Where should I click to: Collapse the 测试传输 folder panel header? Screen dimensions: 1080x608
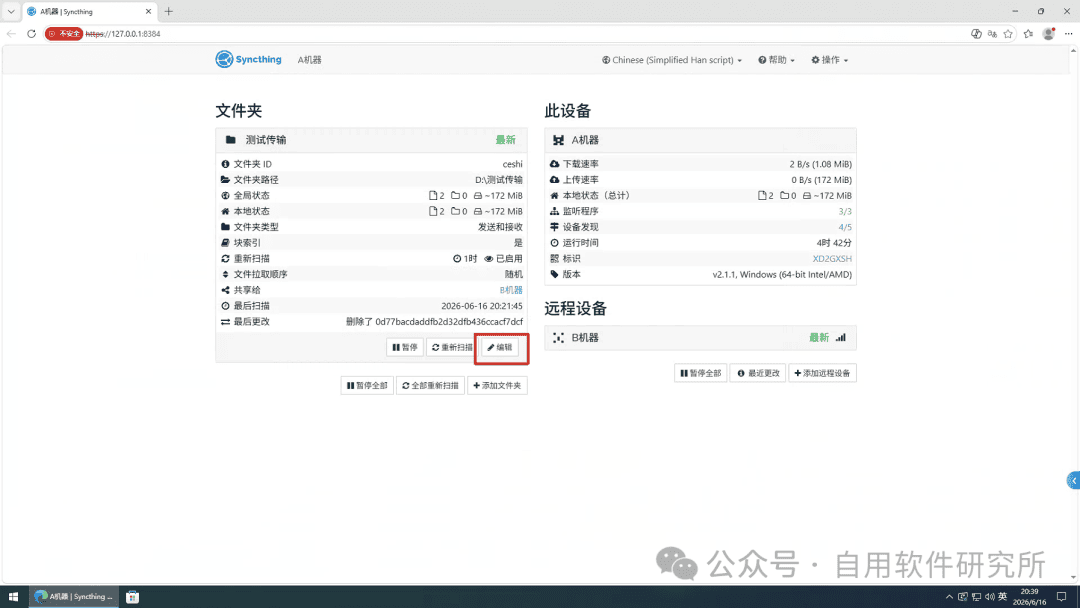(371, 140)
